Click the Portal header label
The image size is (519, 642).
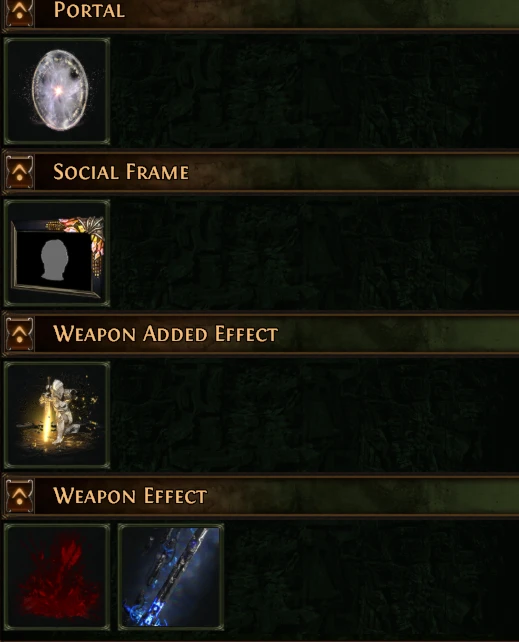coord(89,10)
